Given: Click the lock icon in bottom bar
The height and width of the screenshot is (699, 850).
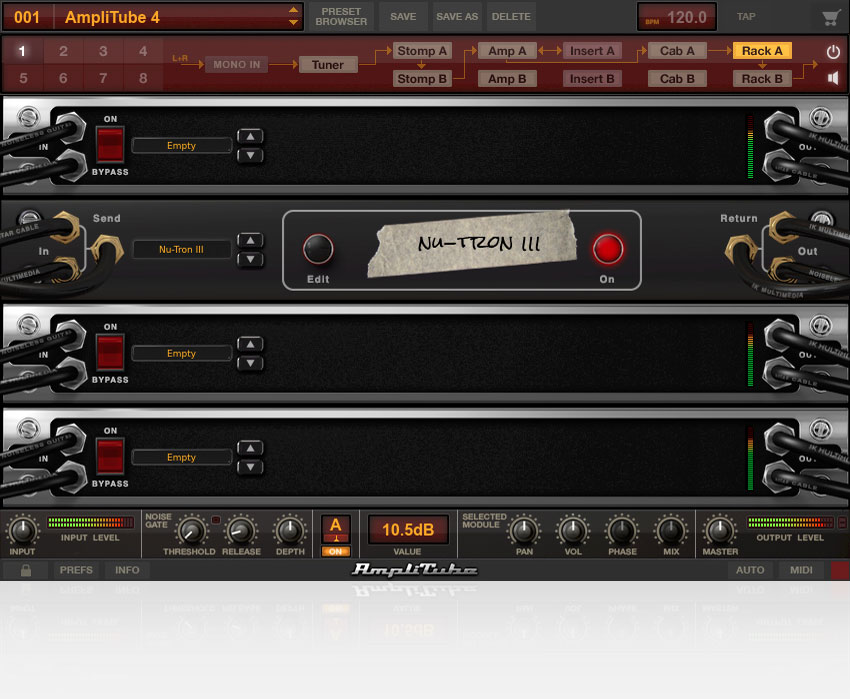Looking at the screenshot, I should coord(25,570).
